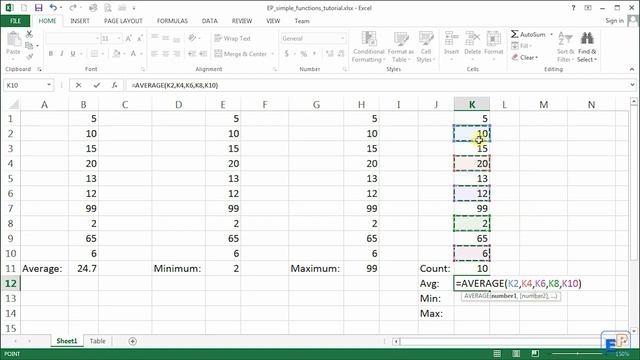The image size is (640, 360).
Task: Click the Accounting dollar format icon
Action: click(x=287, y=53)
